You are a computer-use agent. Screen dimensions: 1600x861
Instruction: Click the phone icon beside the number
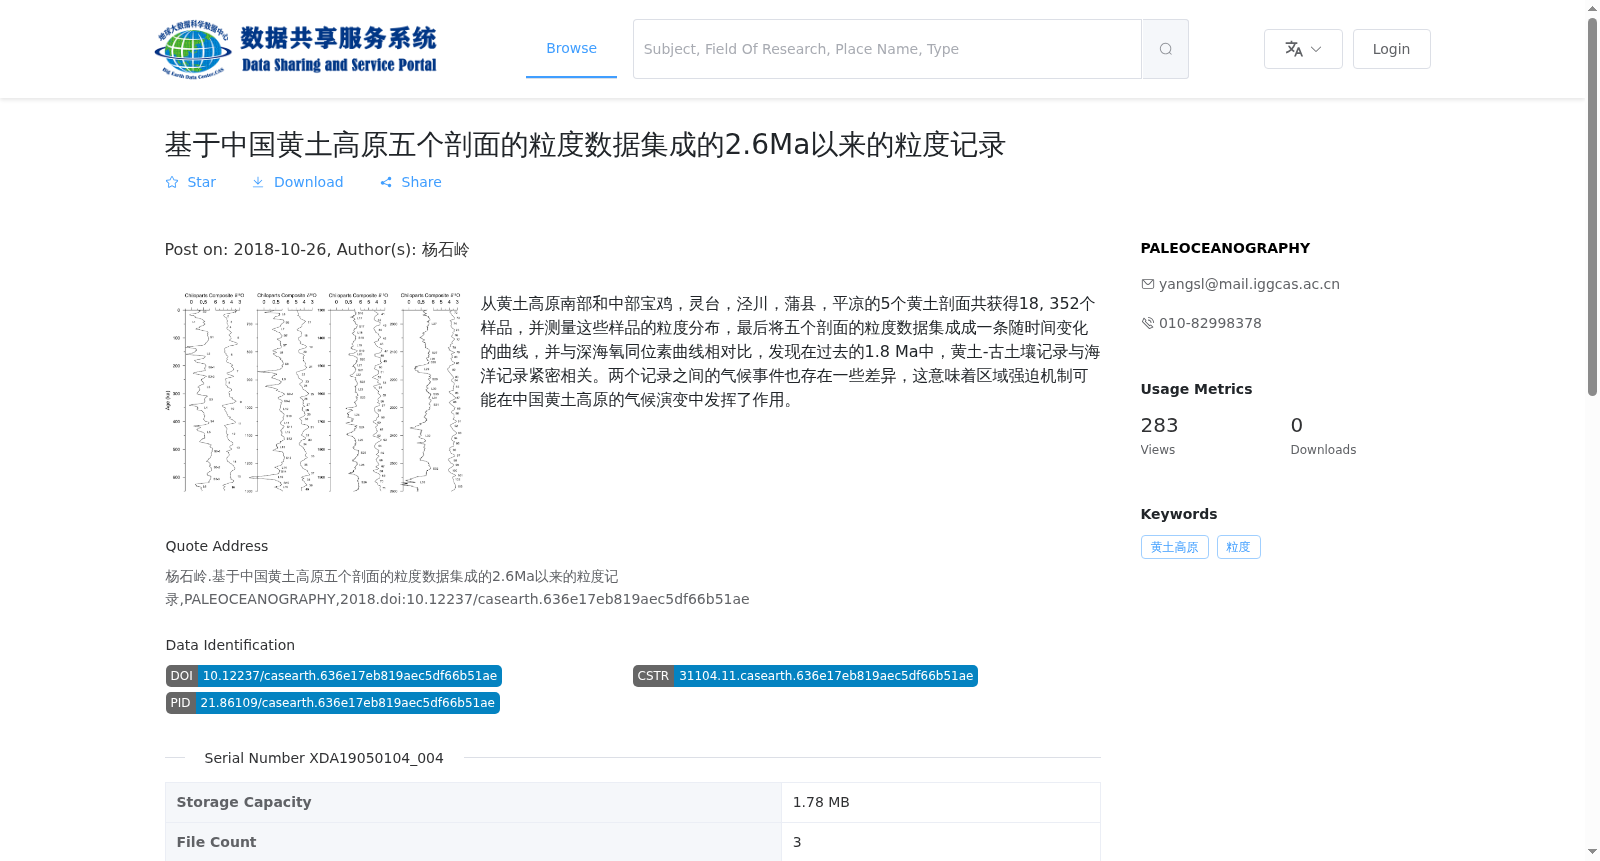(1148, 323)
